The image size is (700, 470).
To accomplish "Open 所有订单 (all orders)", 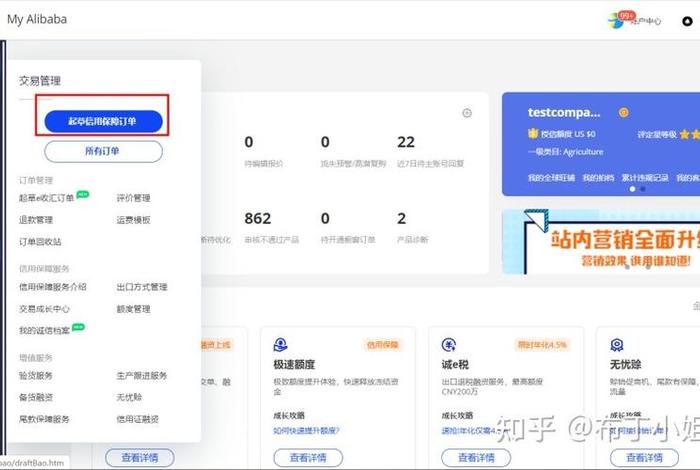I will 103,151.
